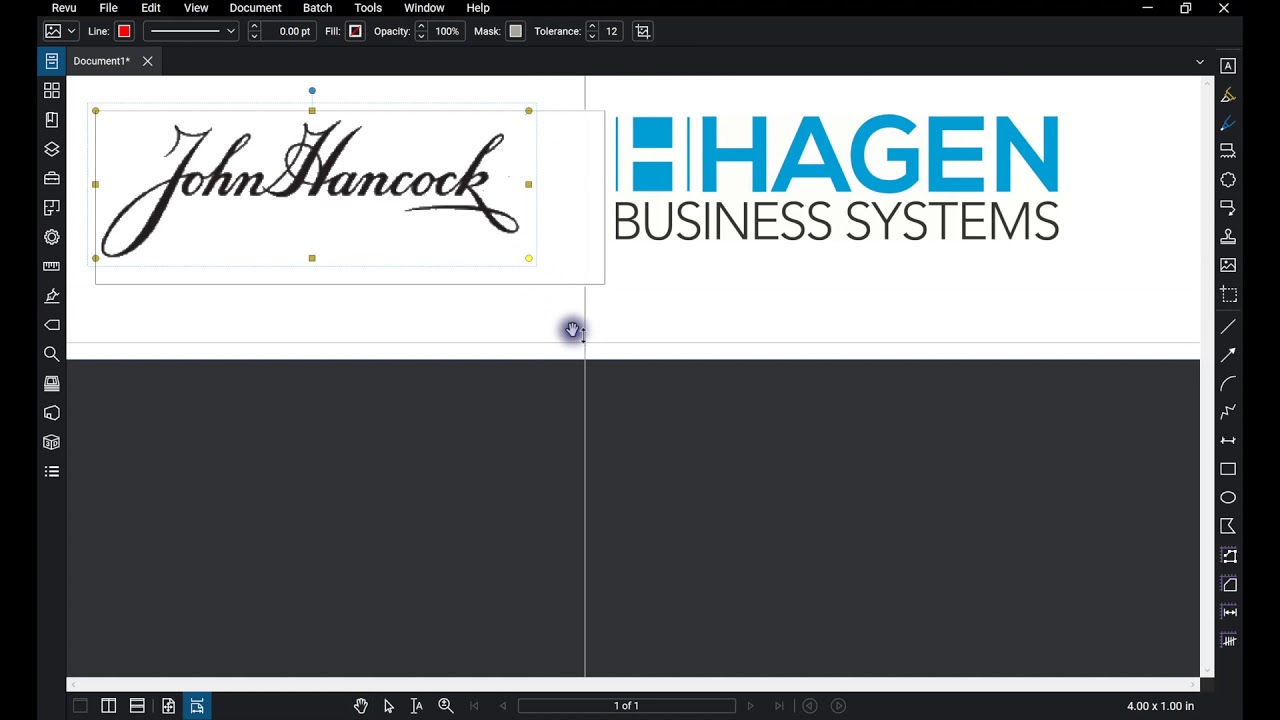This screenshot has height=720, width=1280.
Task: Activate the Zoom tool
Action: click(x=446, y=706)
